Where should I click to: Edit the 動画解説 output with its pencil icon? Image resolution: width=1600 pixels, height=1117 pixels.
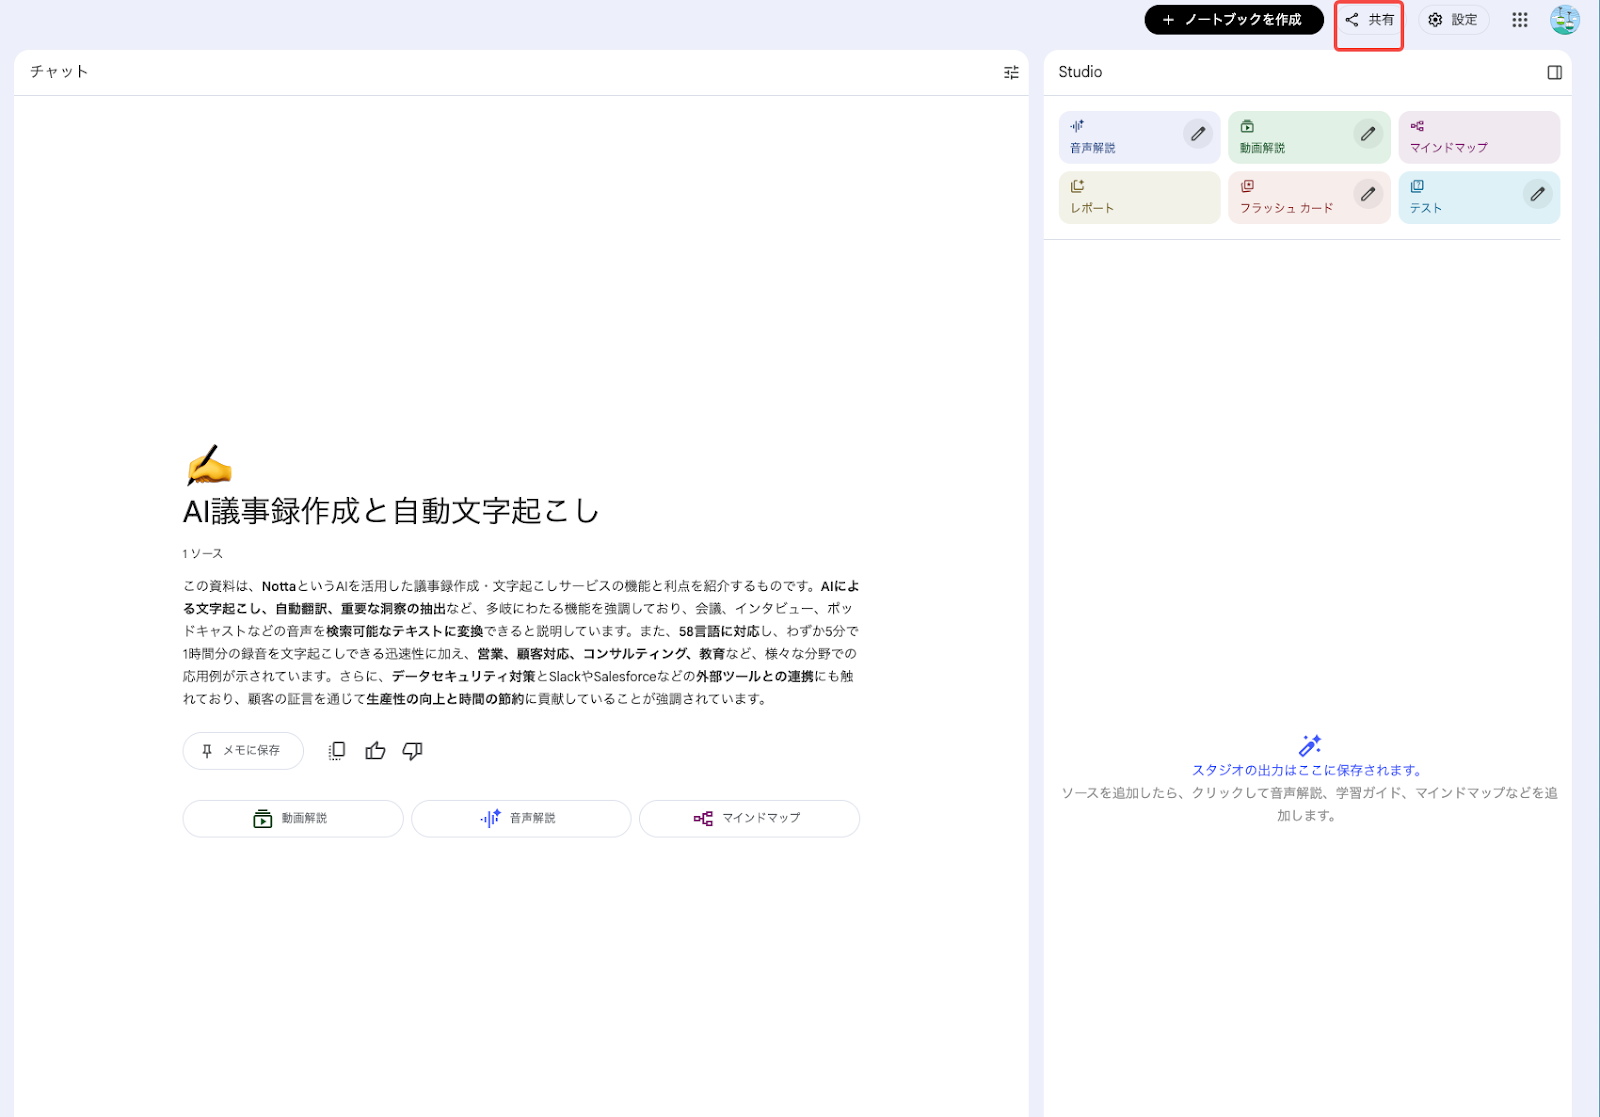(1367, 134)
